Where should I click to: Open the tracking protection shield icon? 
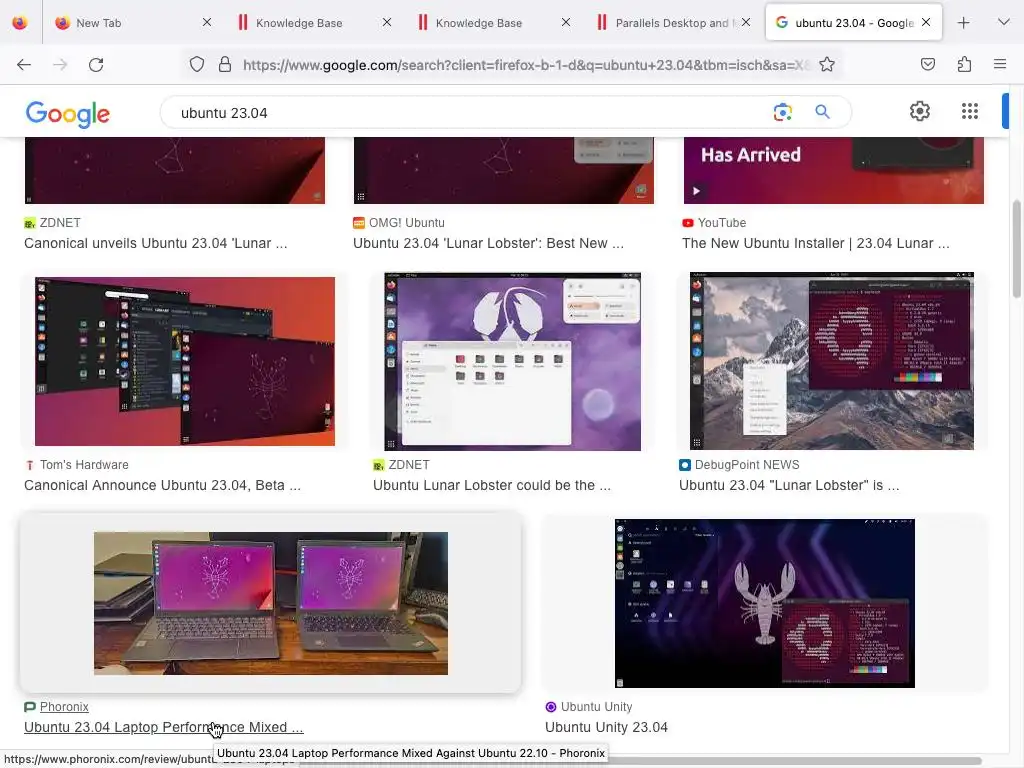pyautogui.click(x=197, y=64)
